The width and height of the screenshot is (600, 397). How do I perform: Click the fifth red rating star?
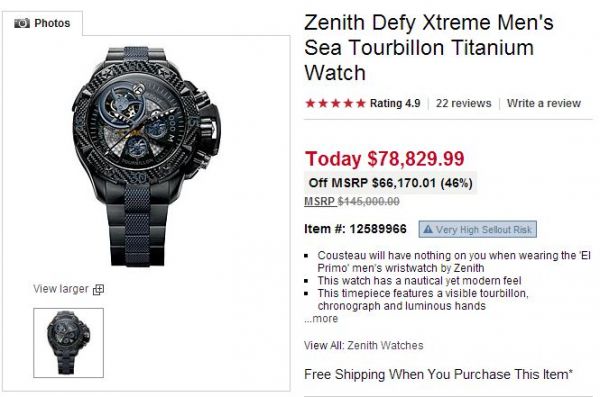click(x=361, y=103)
